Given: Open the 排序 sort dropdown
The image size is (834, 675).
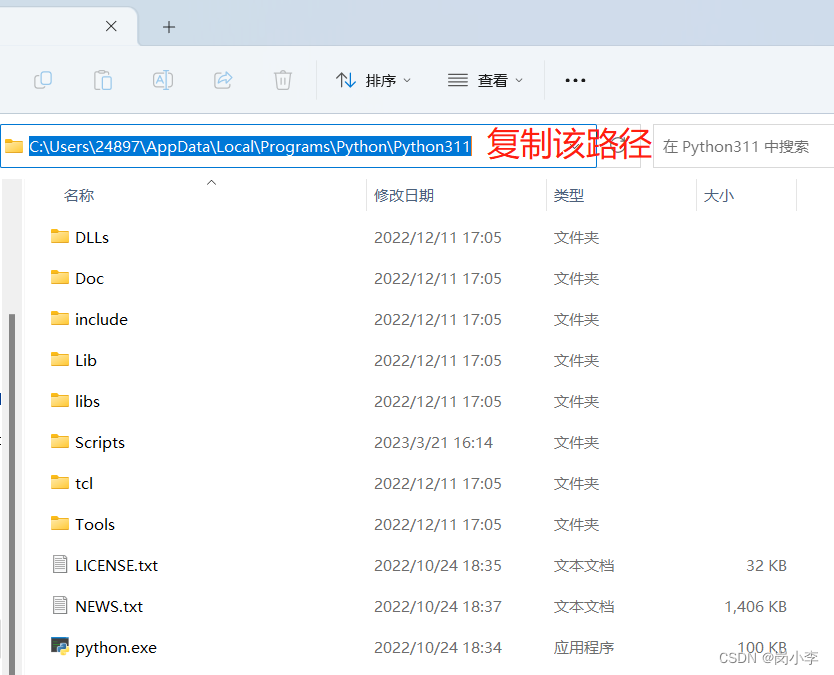Looking at the screenshot, I should (x=373, y=80).
